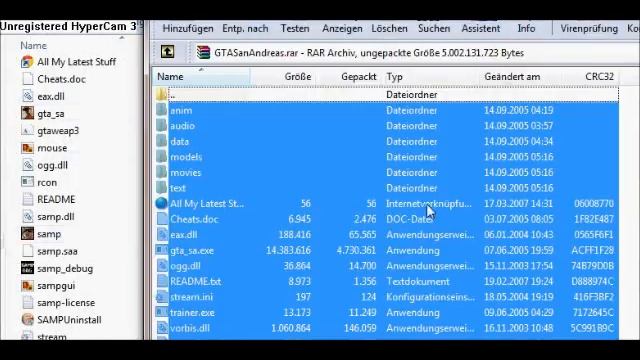Select the audio folder icon
This screenshot has height=360, width=640.
coord(162,126)
